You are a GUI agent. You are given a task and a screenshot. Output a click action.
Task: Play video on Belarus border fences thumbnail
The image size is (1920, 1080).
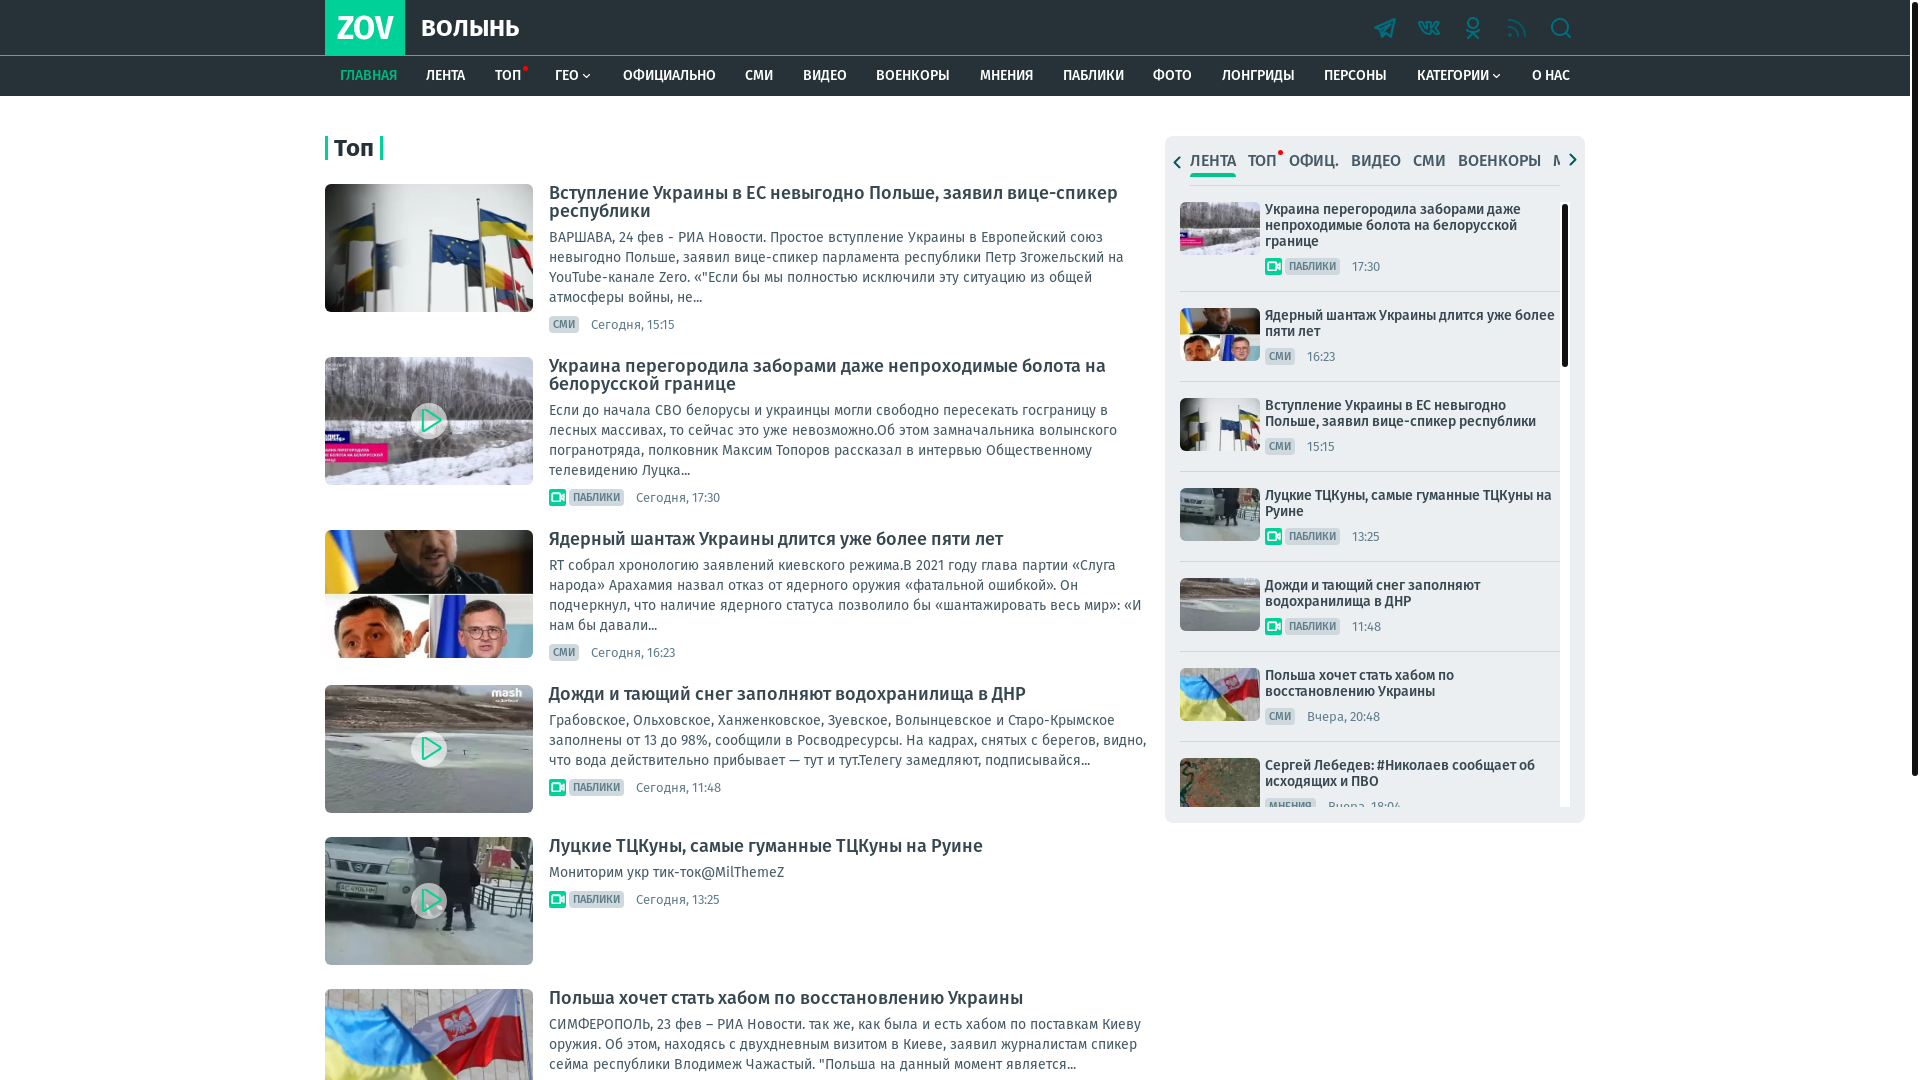pos(429,421)
